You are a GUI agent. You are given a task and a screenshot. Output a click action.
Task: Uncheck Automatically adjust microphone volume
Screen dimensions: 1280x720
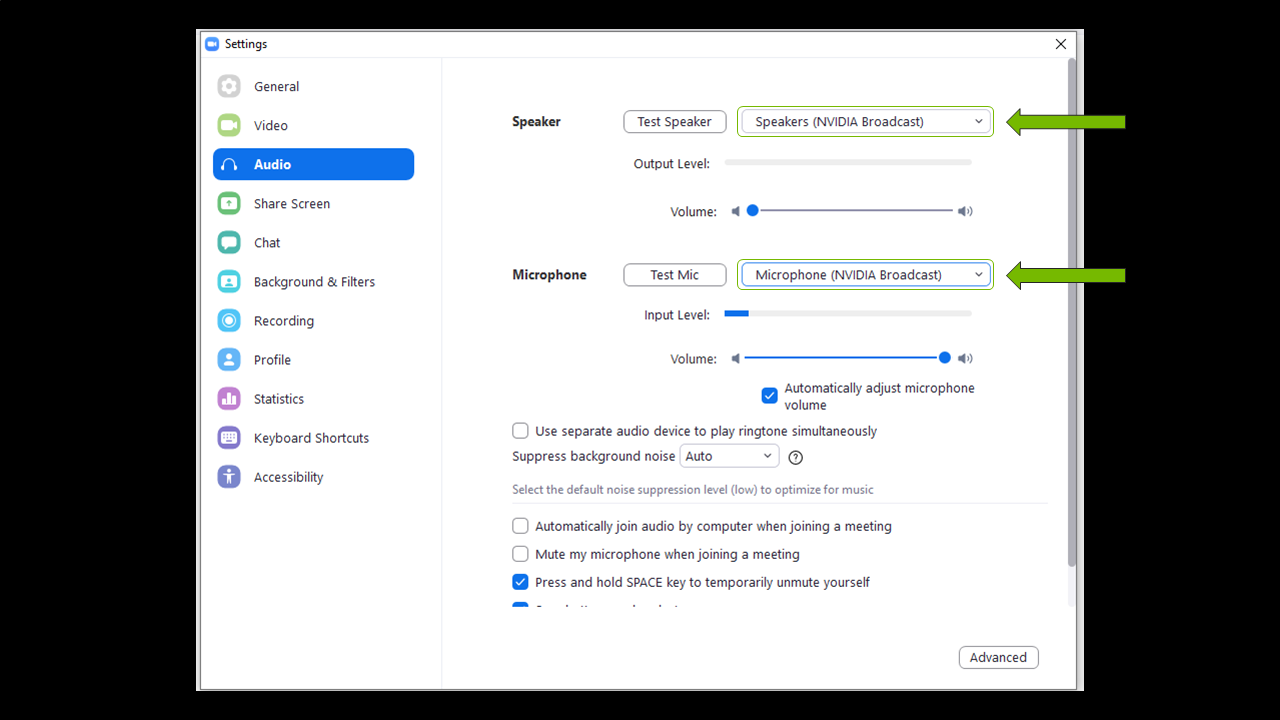click(769, 396)
